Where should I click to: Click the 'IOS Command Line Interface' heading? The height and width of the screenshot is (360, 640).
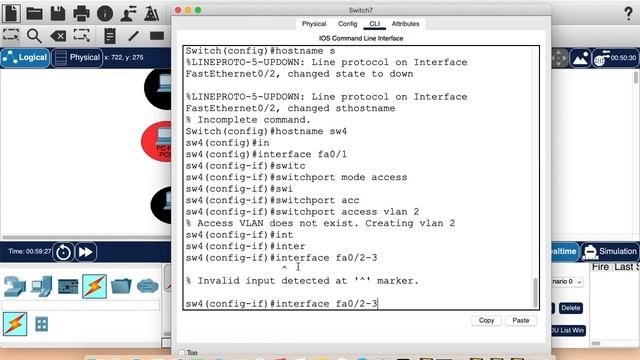point(361,38)
